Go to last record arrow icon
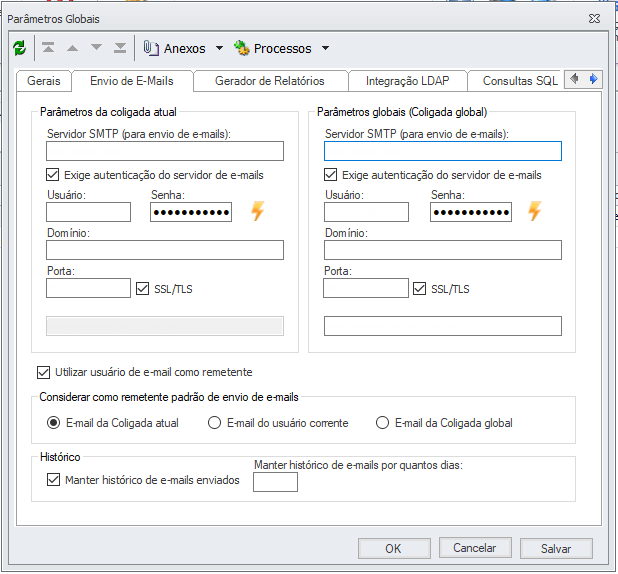This screenshot has width=618, height=574. (120, 48)
